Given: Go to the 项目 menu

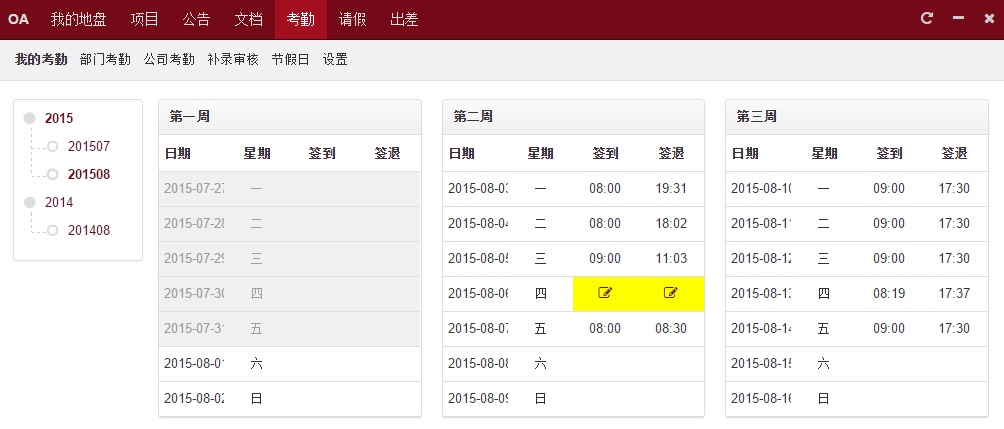Looking at the screenshot, I should [x=145, y=19].
